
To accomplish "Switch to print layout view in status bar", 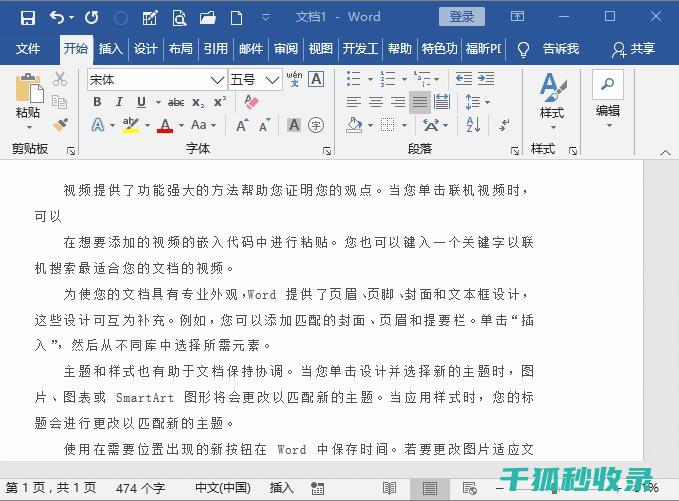I will click(x=430, y=489).
